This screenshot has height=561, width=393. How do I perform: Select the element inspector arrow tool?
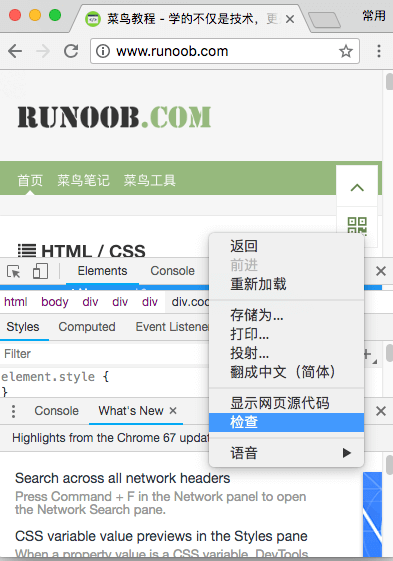14,271
